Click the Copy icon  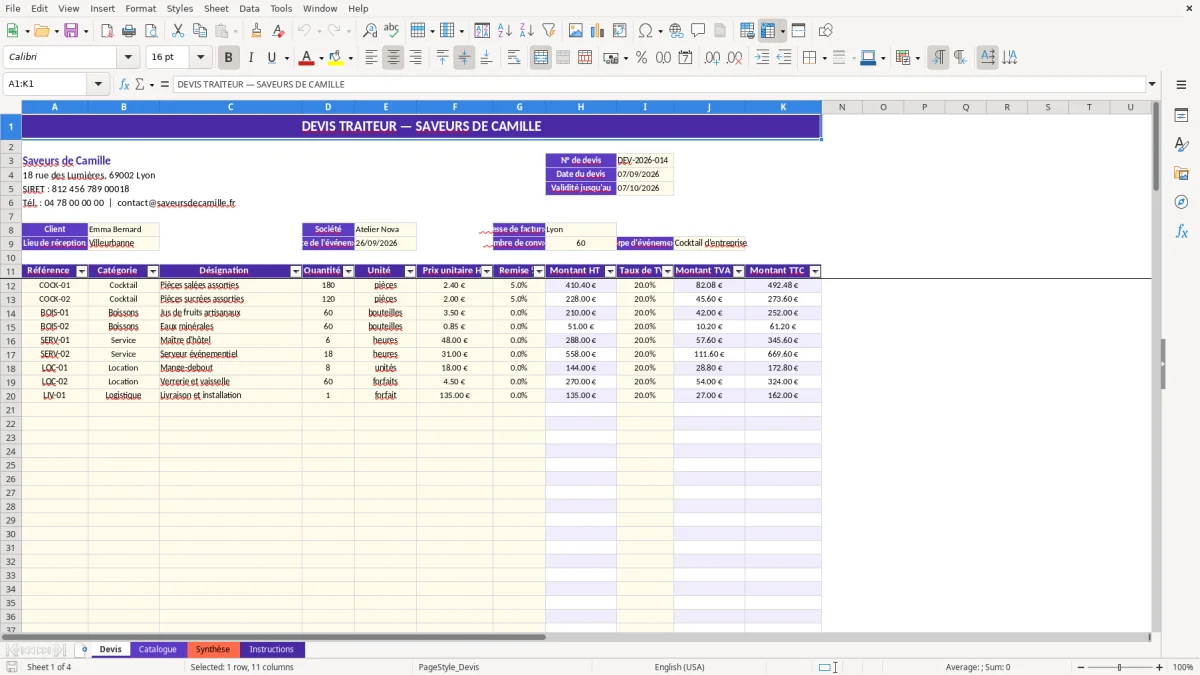click(x=199, y=30)
